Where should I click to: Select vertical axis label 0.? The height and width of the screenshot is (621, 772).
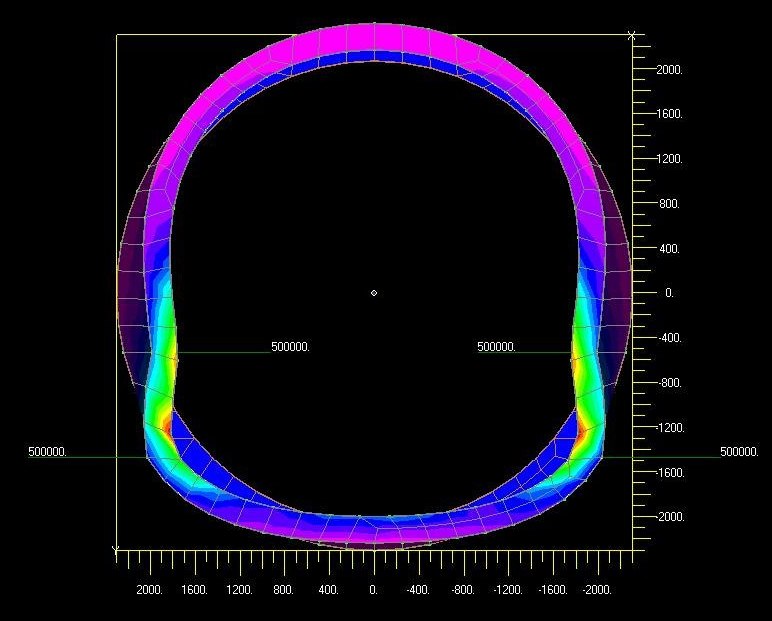point(670,293)
